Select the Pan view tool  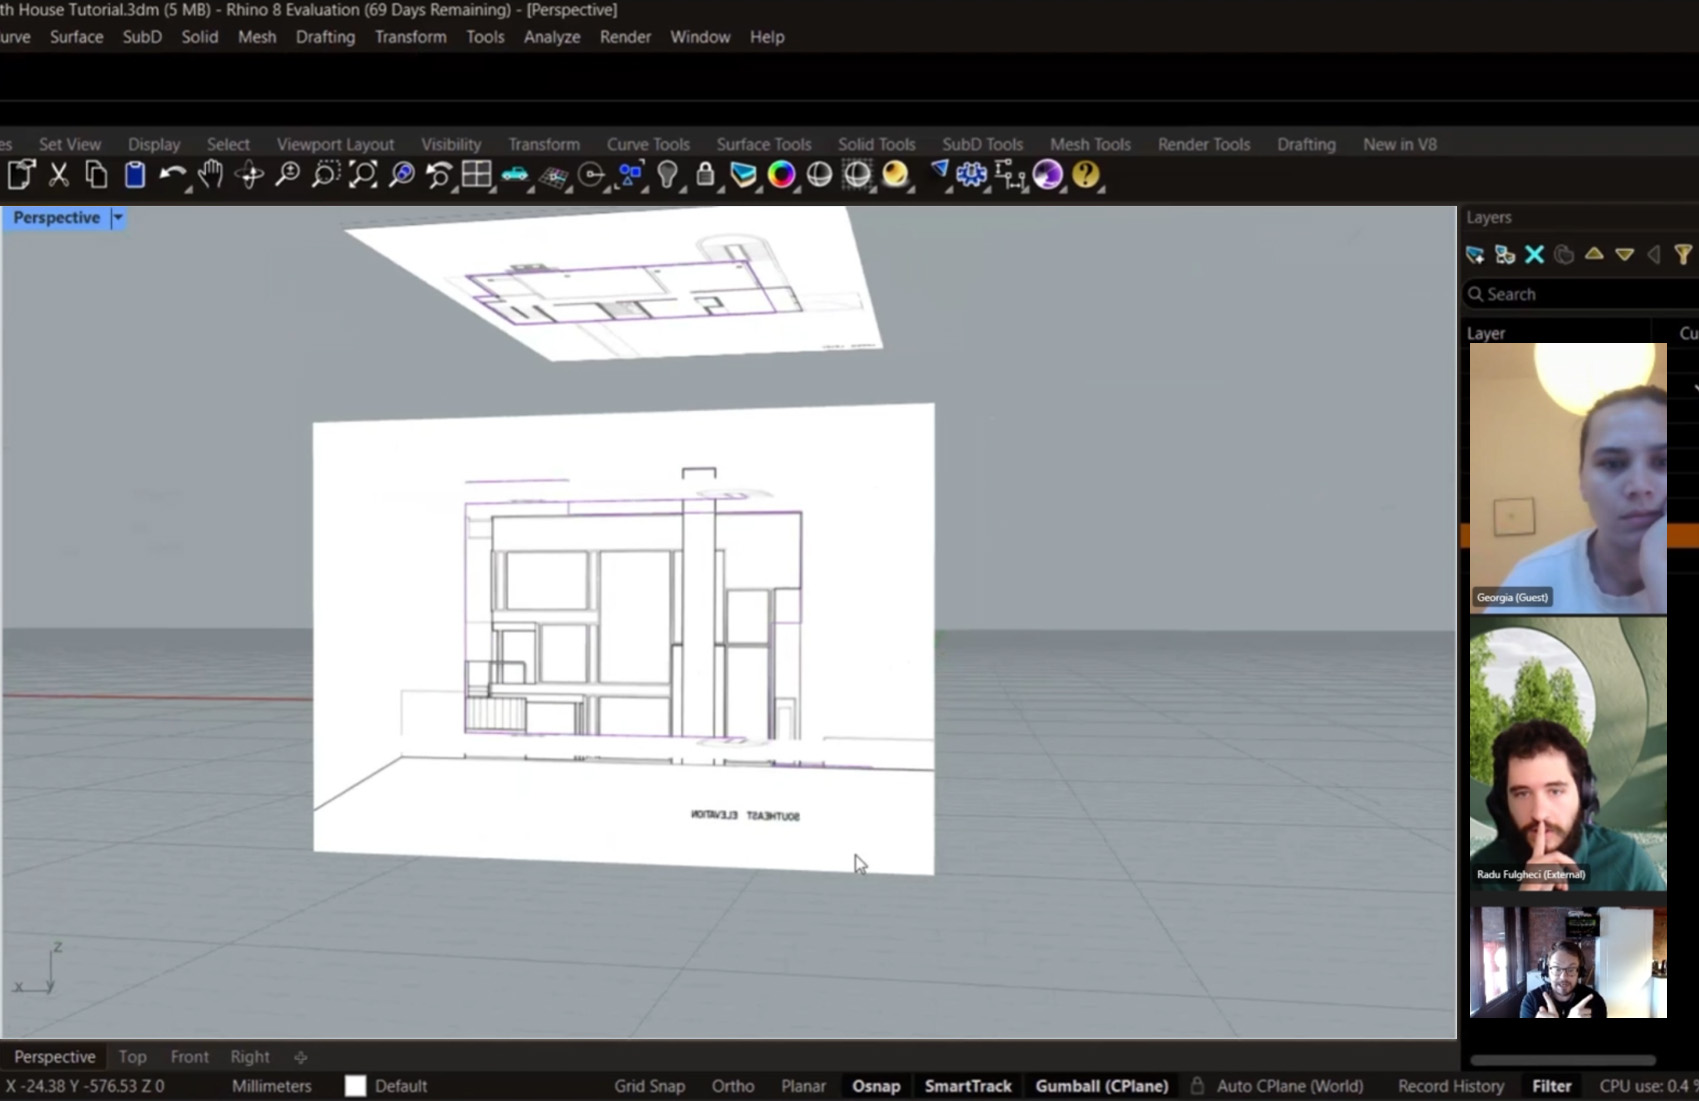pyautogui.click(x=211, y=175)
